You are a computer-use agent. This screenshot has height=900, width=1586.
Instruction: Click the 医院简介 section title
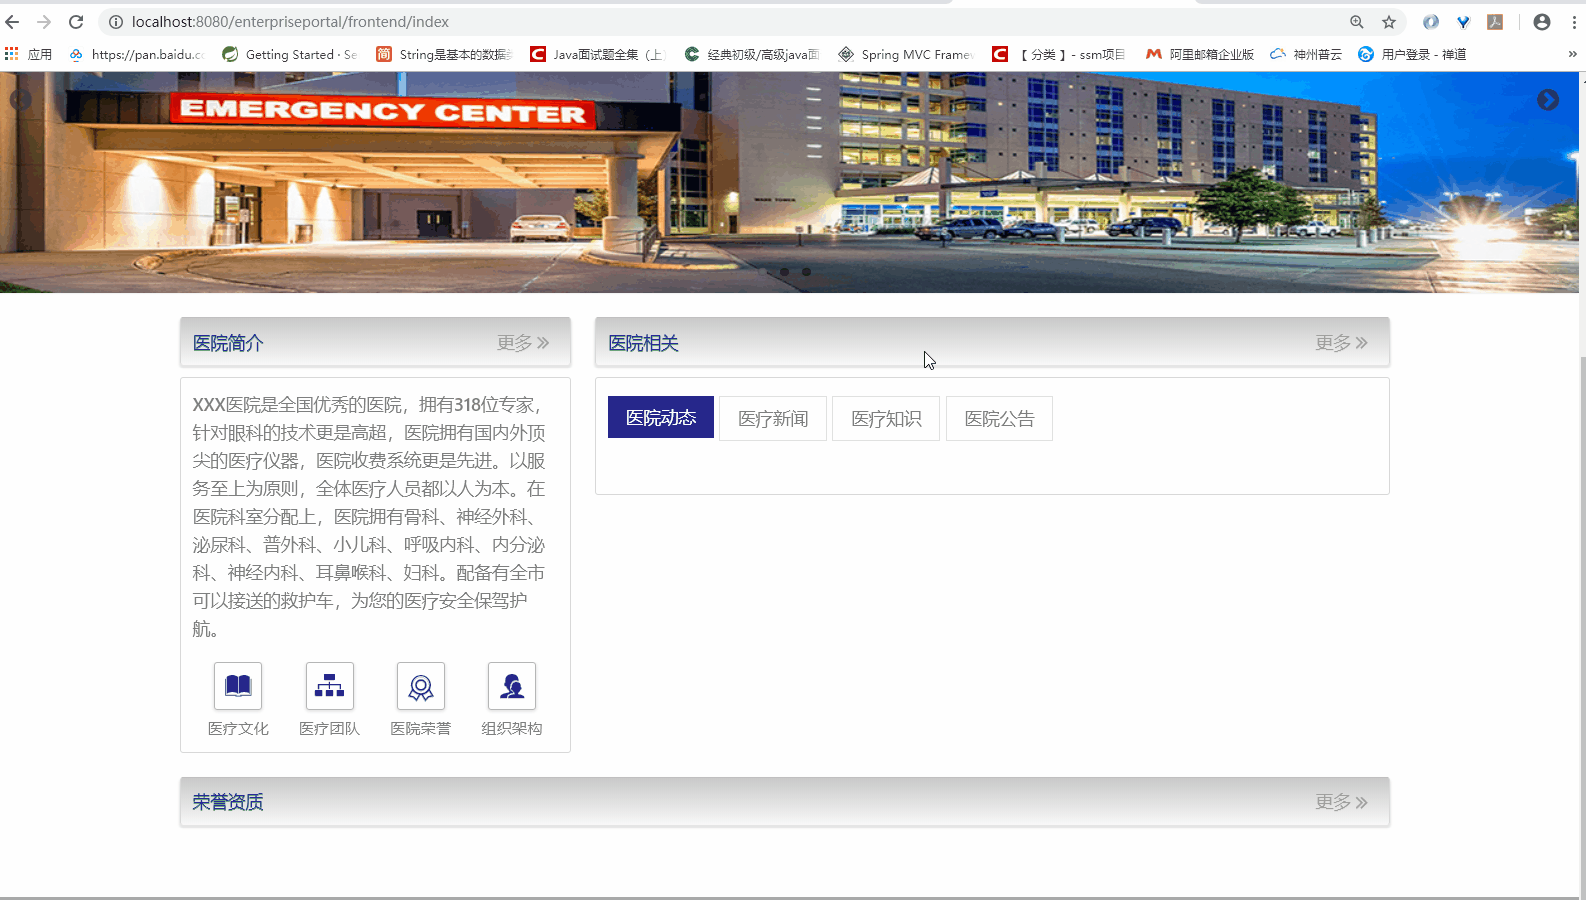pyautogui.click(x=228, y=343)
